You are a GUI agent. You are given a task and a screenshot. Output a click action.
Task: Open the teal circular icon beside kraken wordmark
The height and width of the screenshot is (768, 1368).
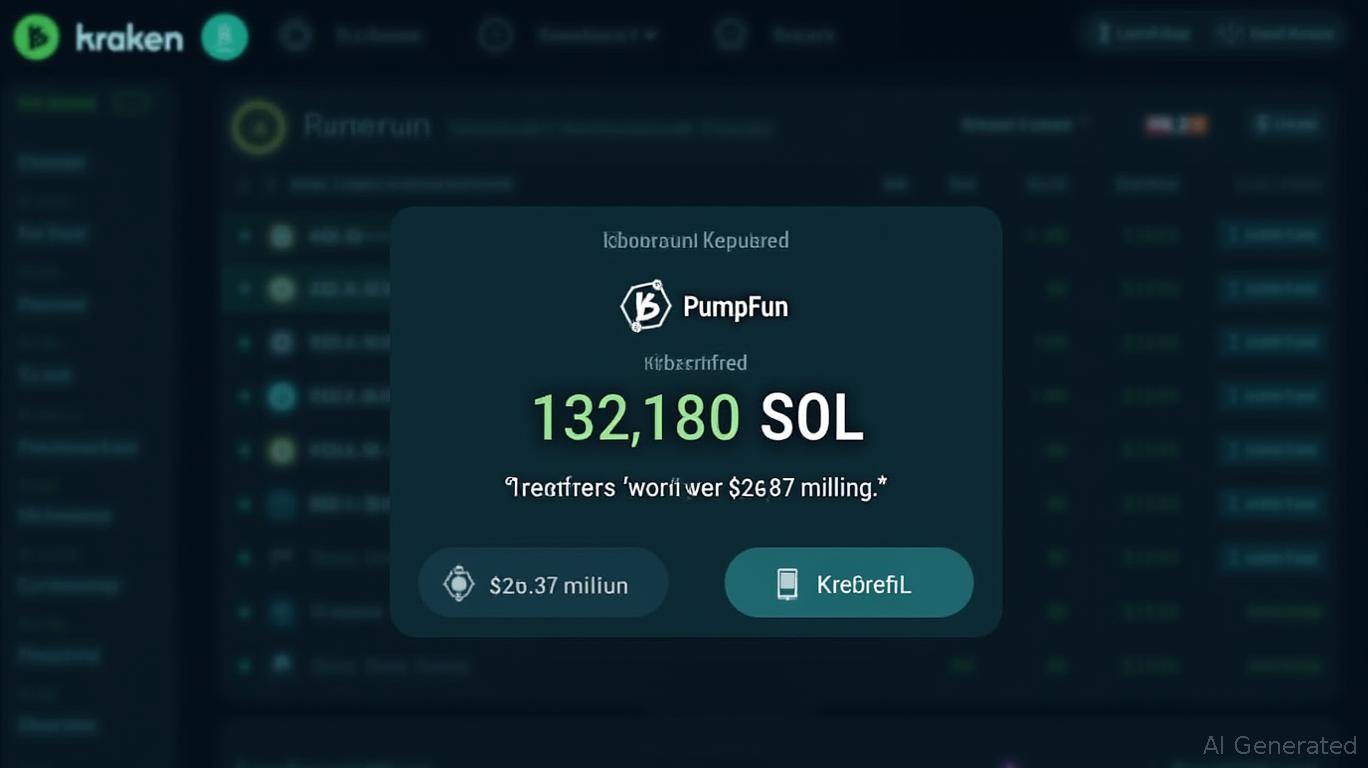(225, 37)
